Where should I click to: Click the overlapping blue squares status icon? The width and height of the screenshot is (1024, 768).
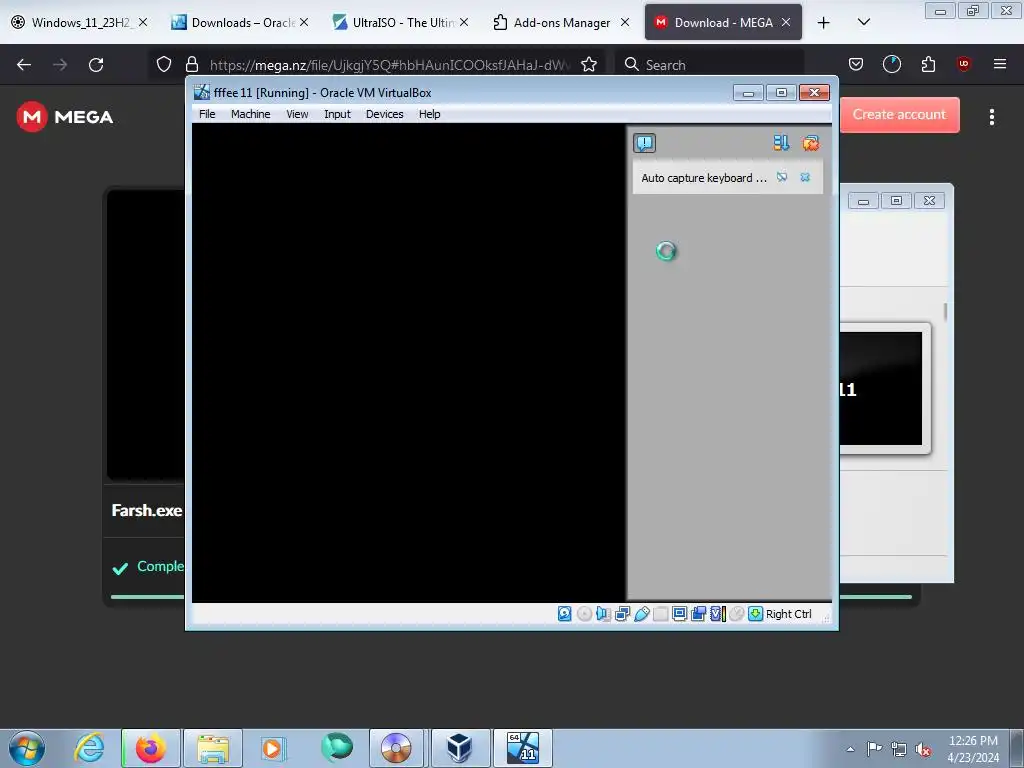click(698, 614)
